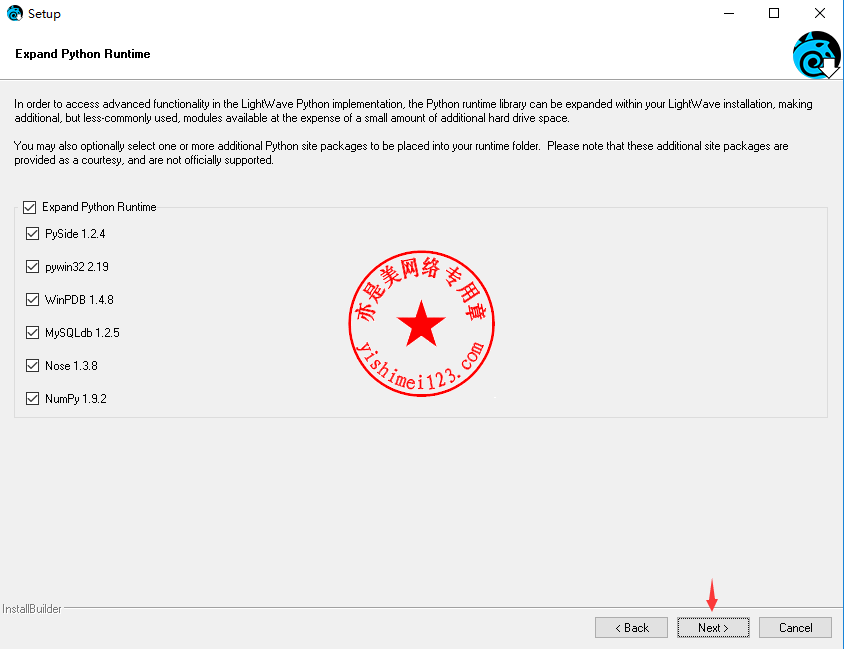The height and width of the screenshot is (649, 844).
Task: Click the LightWave installer logo in header
Action: click(x=816, y=54)
